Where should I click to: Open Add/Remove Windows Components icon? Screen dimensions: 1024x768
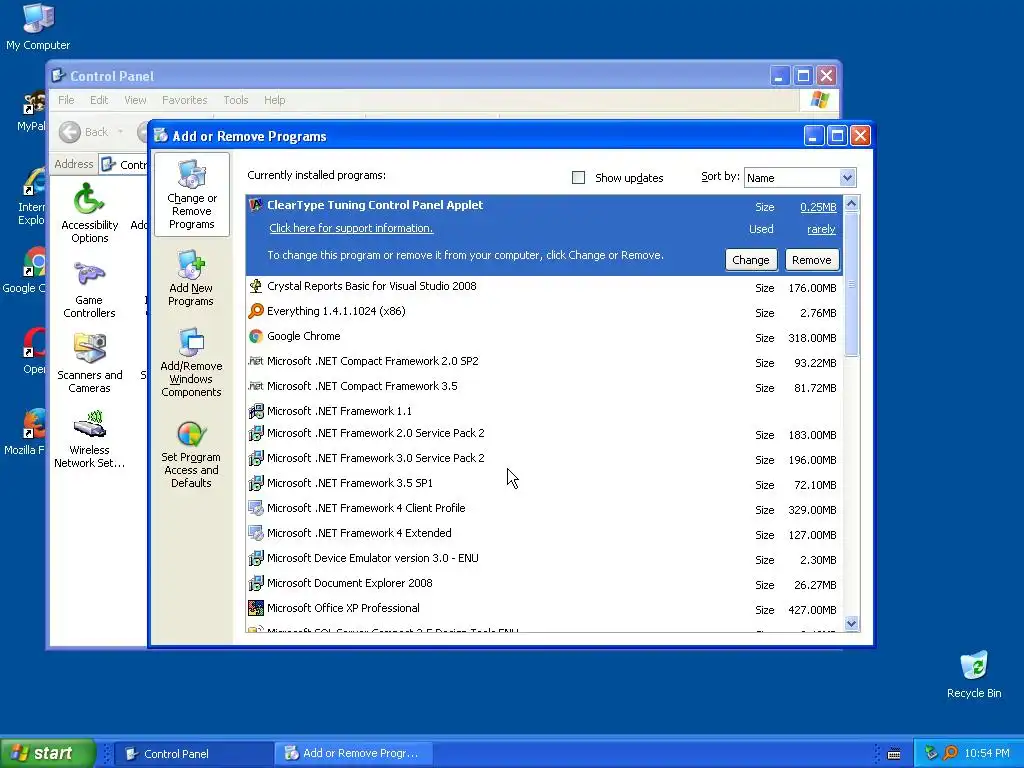(x=191, y=363)
